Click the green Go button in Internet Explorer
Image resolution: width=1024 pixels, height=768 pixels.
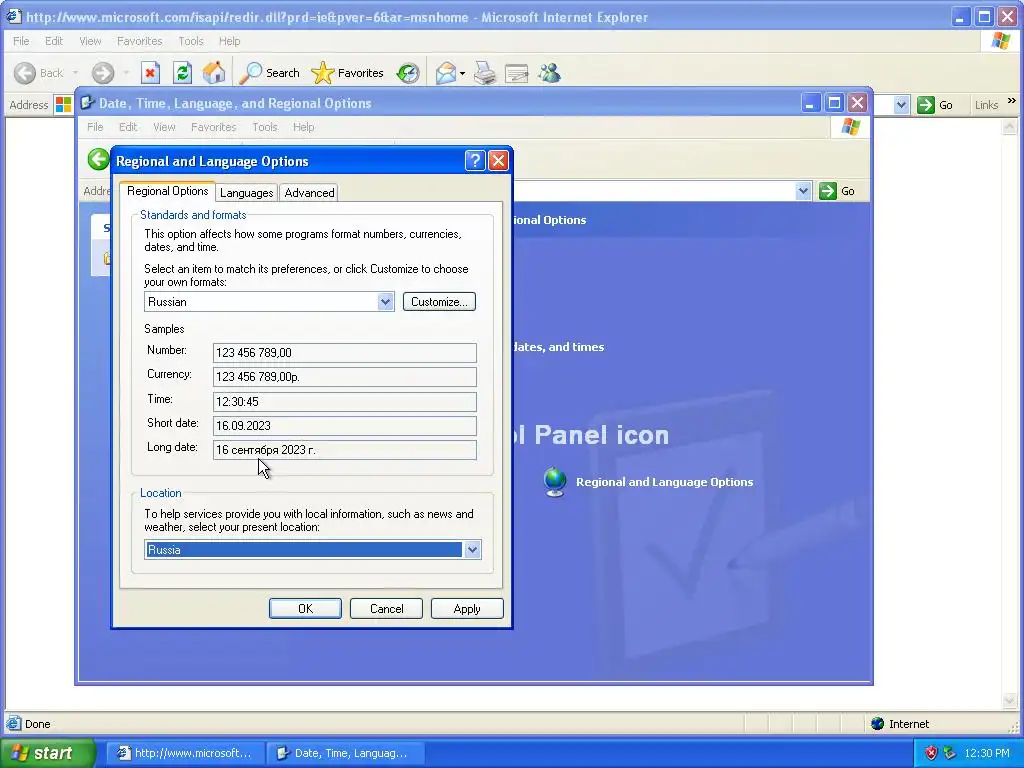tap(935, 104)
